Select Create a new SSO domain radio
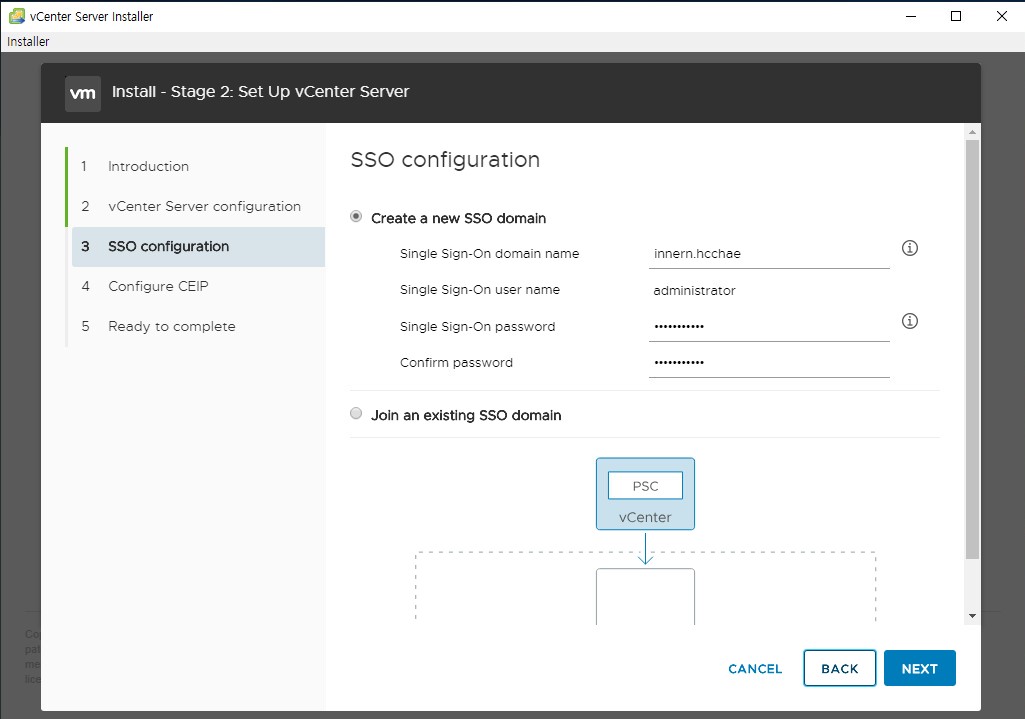The width and height of the screenshot is (1025, 719). pyautogui.click(x=356, y=216)
